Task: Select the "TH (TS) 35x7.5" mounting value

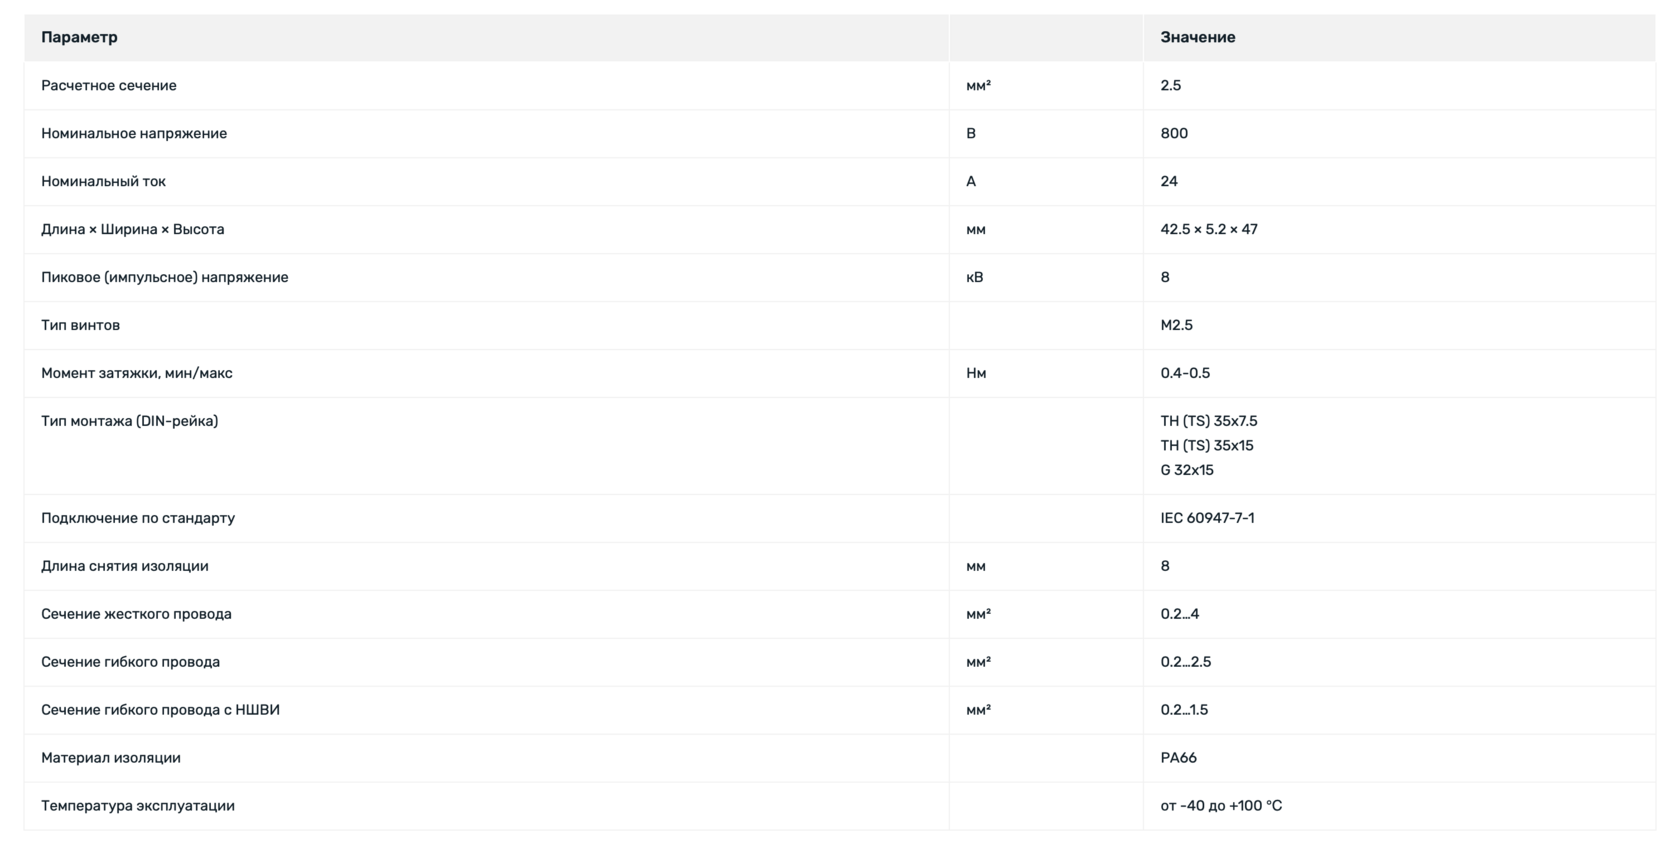Action: tap(1208, 421)
